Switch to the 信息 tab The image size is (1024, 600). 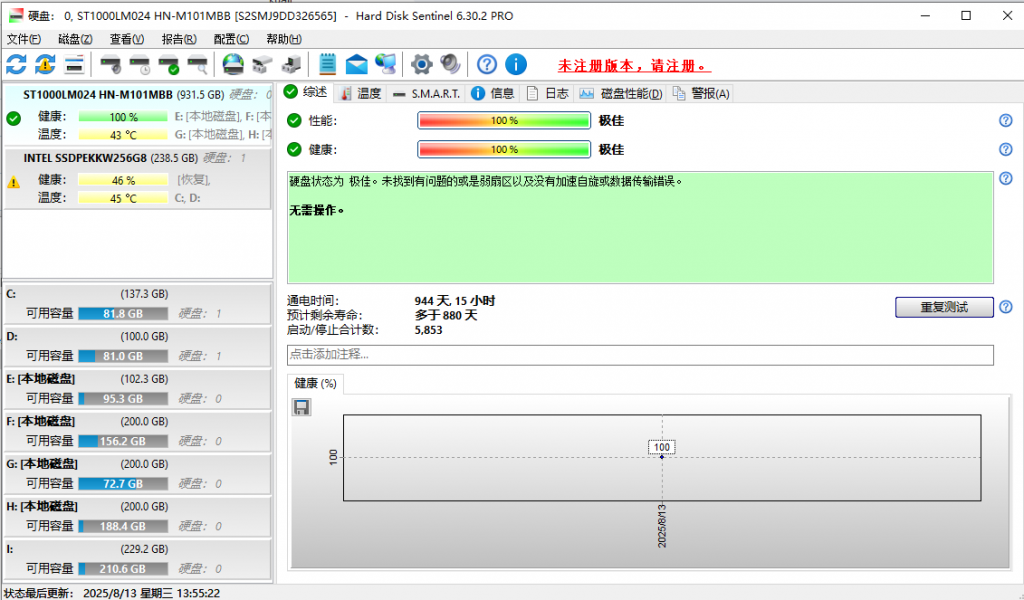coord(492,93)
